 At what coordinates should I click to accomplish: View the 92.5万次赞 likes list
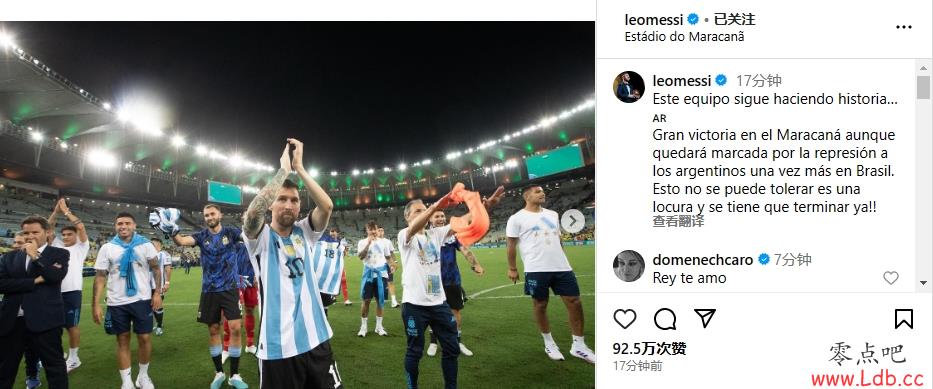[649, 349]
